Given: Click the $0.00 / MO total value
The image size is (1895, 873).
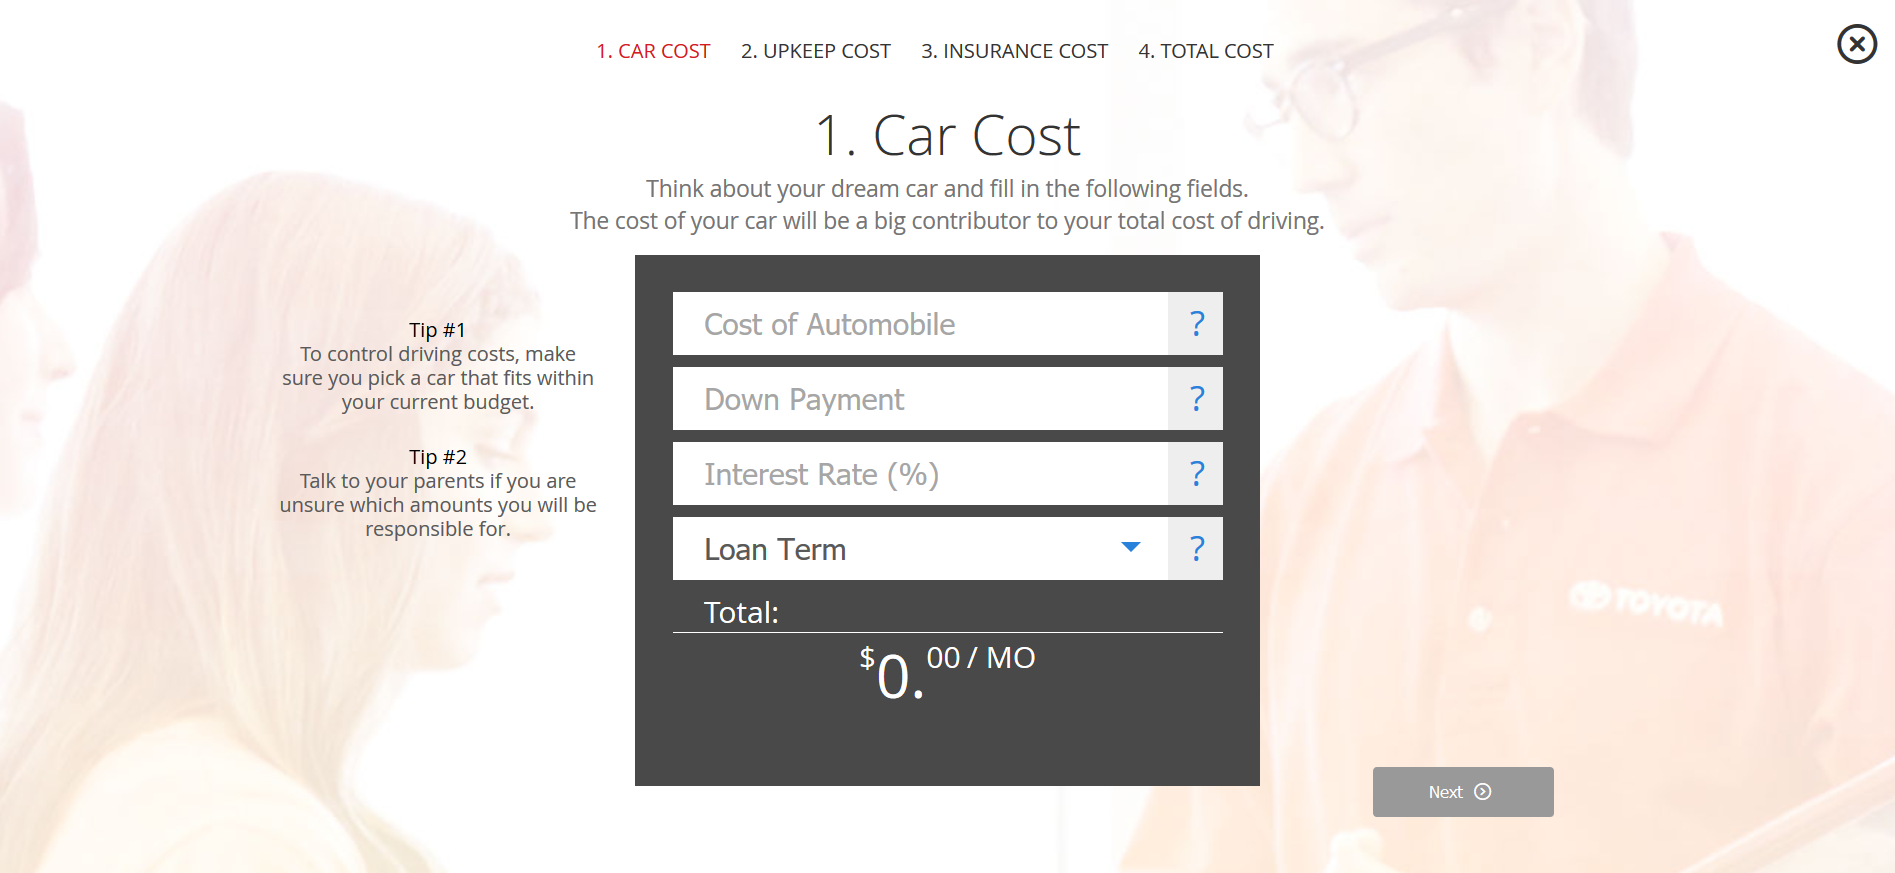Looking at the screenshot, I should (x=947, y=673).
